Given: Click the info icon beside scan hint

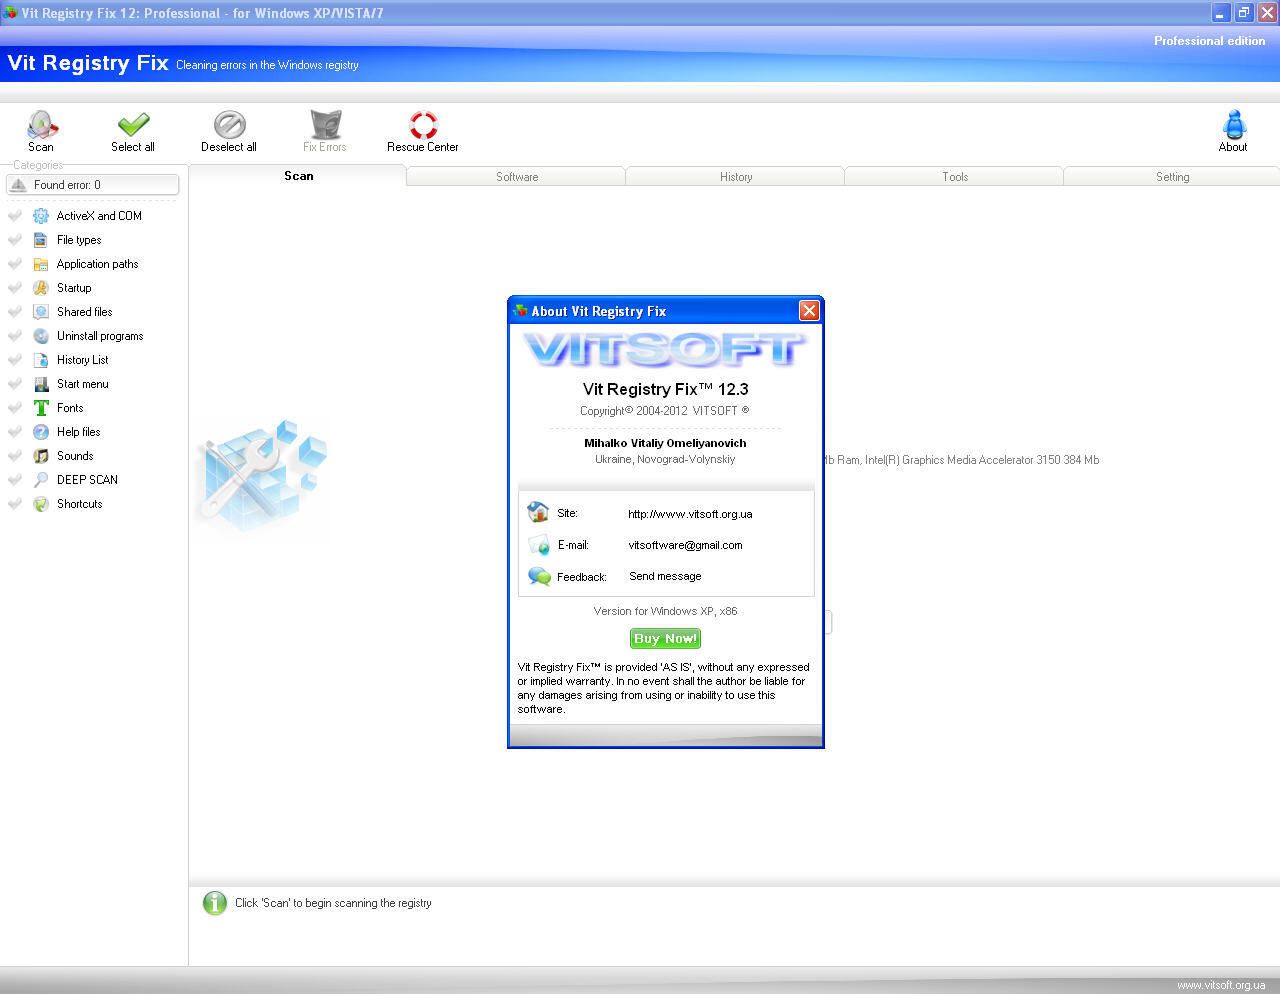Looking at the screenshot, I should pyautogui.click(x=215, y=903).
